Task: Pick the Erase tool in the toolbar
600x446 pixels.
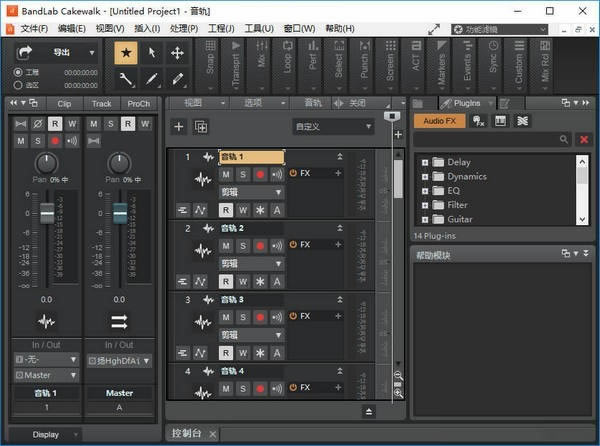Action: pyautogui.click(x=177, y=78)
